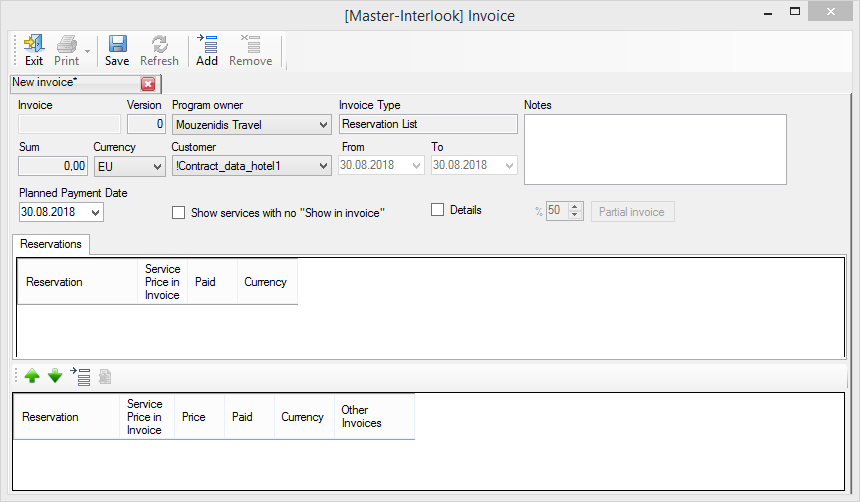Click the green up arrow icon
This screenshot has height=502, width=860.
click(x=32, y=377)
